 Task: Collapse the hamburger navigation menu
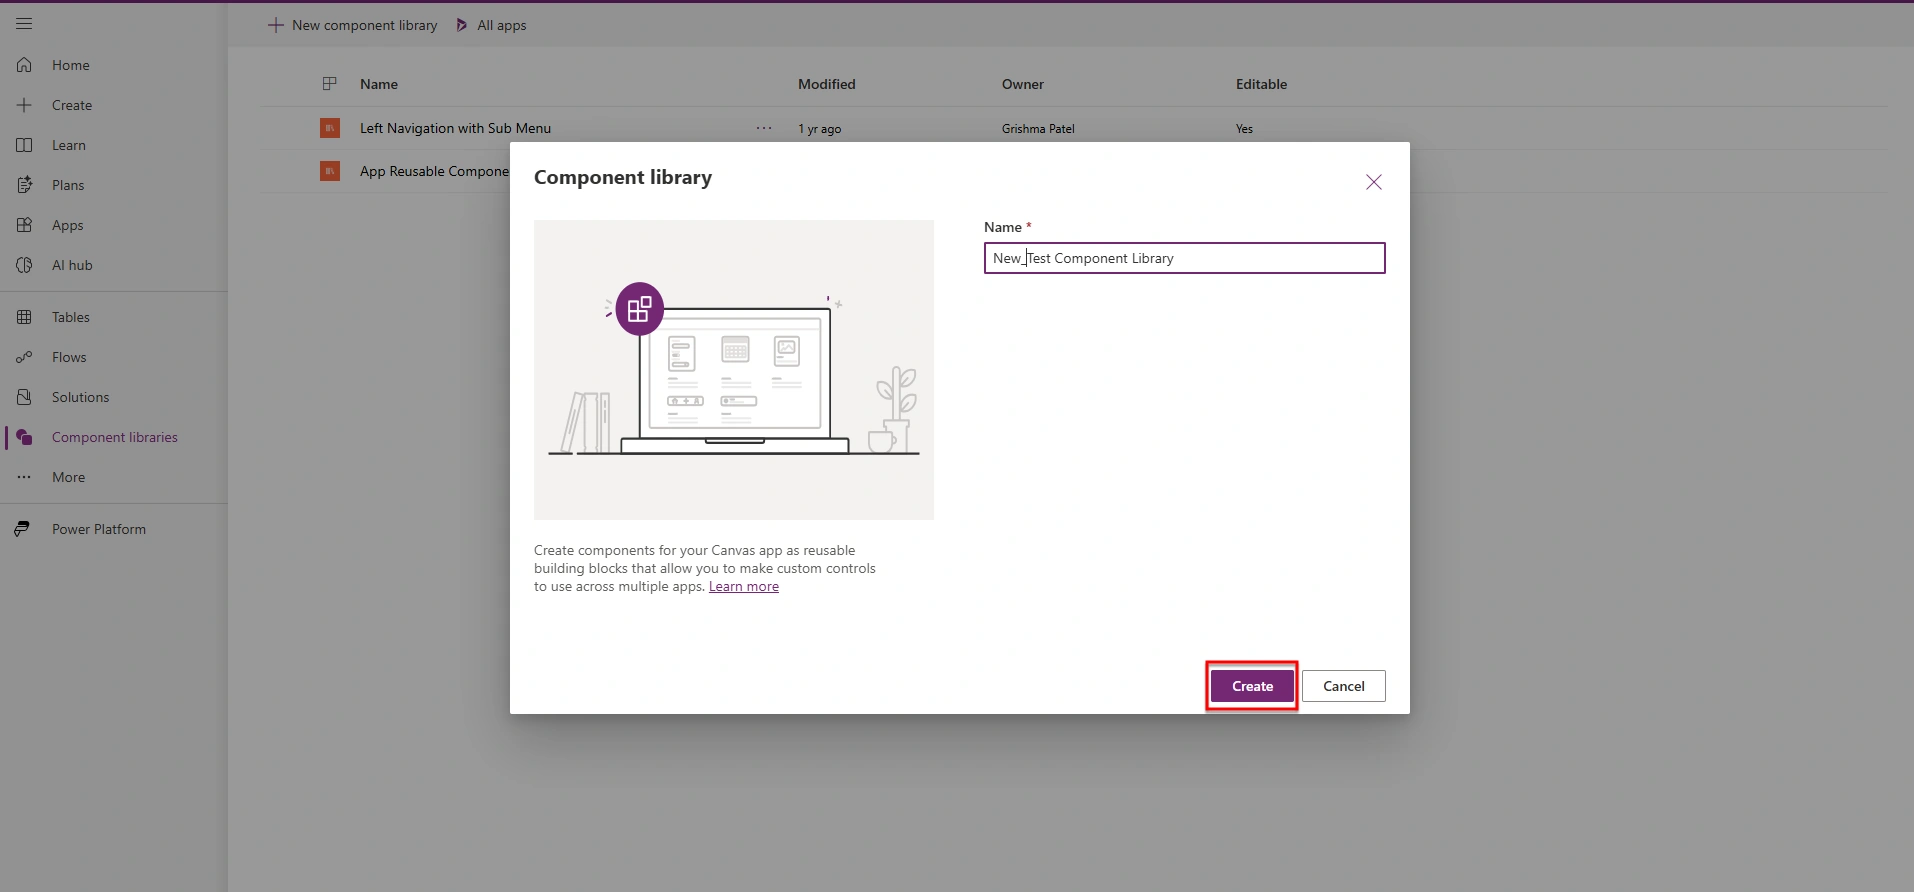(24, 24)
